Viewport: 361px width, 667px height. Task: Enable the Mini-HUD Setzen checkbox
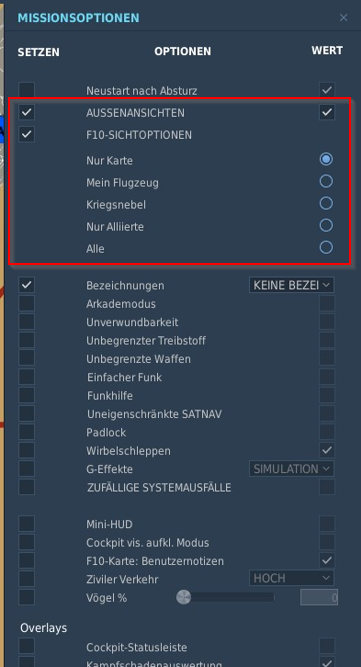tap(26, 524)
